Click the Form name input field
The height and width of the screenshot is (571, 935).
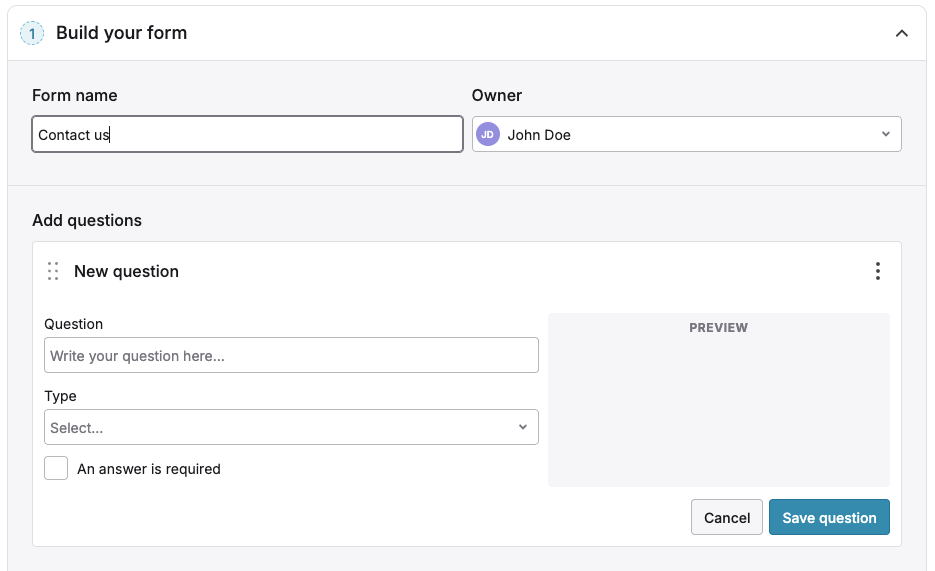(x=247, y=134)
